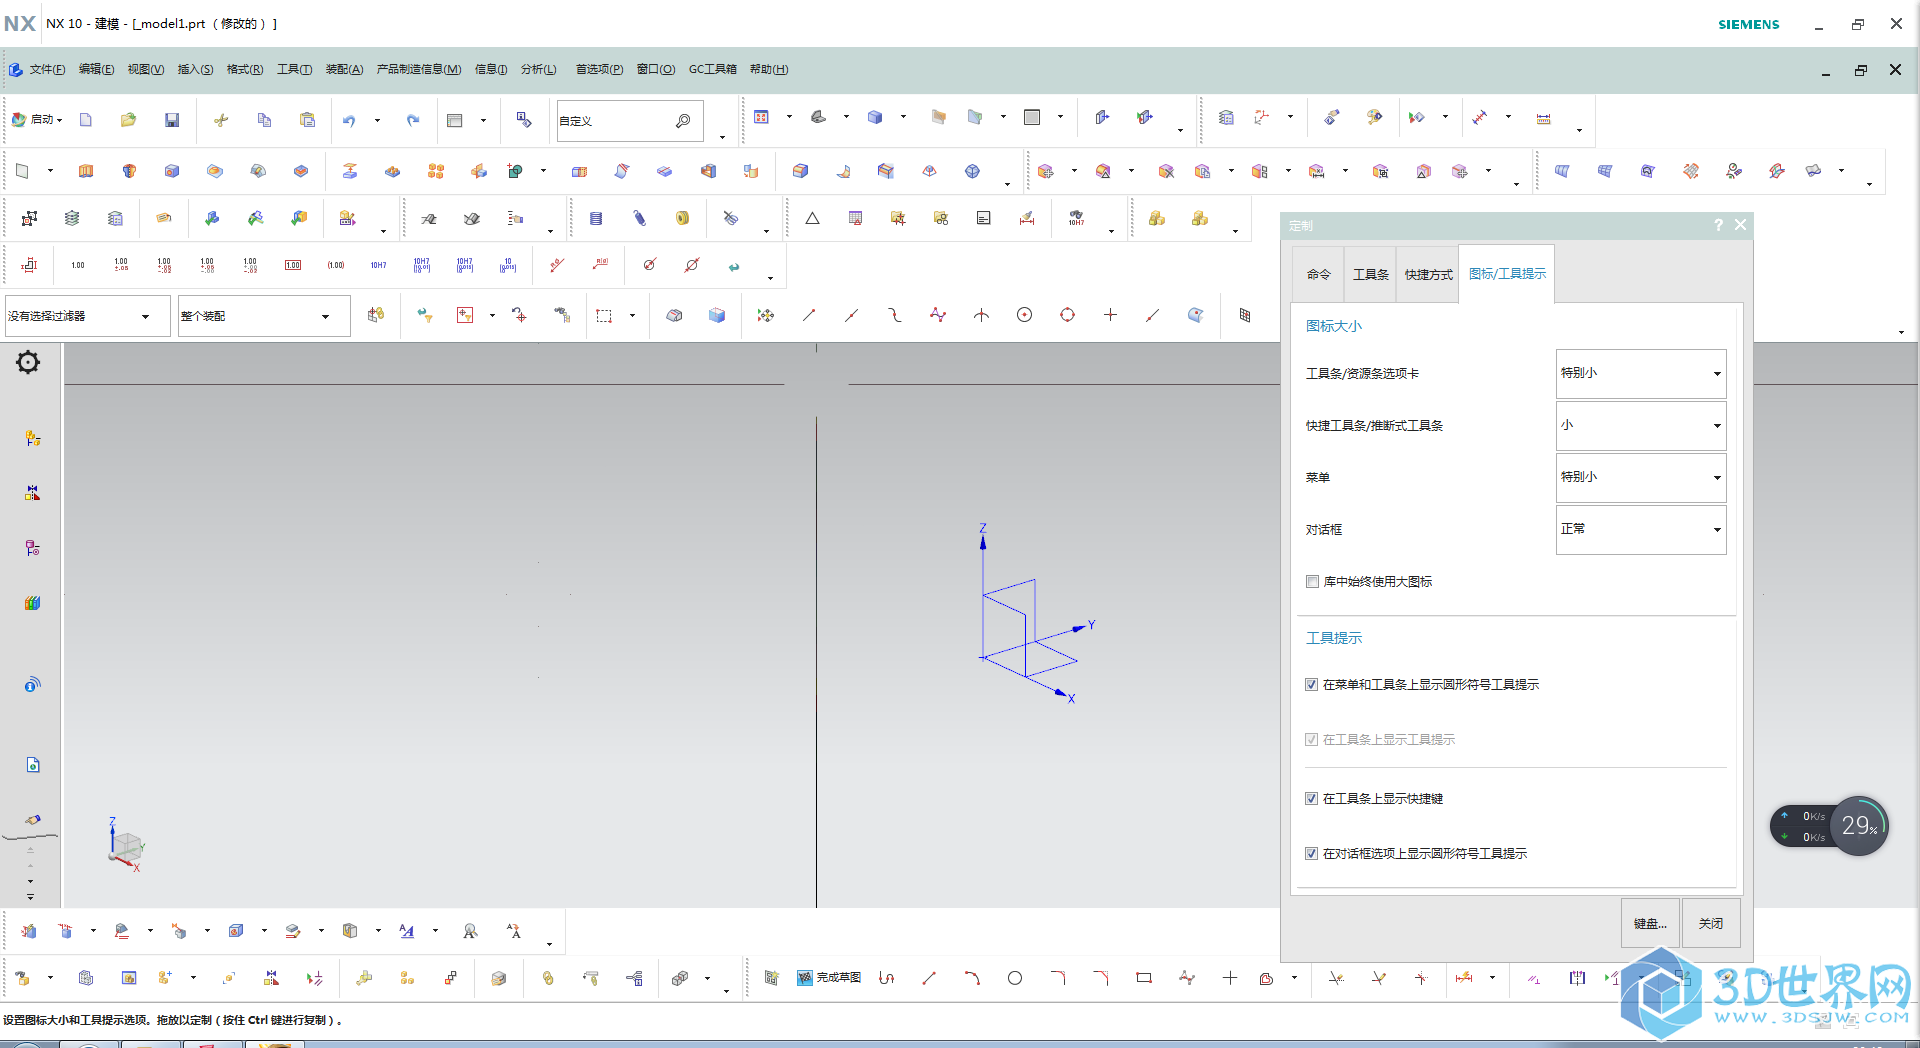1920x1048 pixels.
Task: Click the gear settings icon in resource bar
Action: (x=28, y=362)
